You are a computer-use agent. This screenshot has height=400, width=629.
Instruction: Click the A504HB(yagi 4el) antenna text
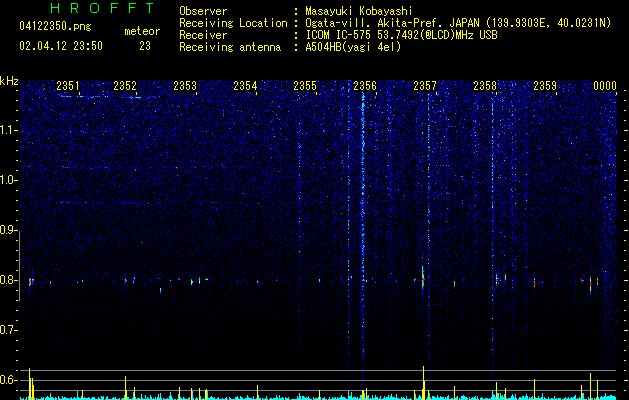pos(353,47)
